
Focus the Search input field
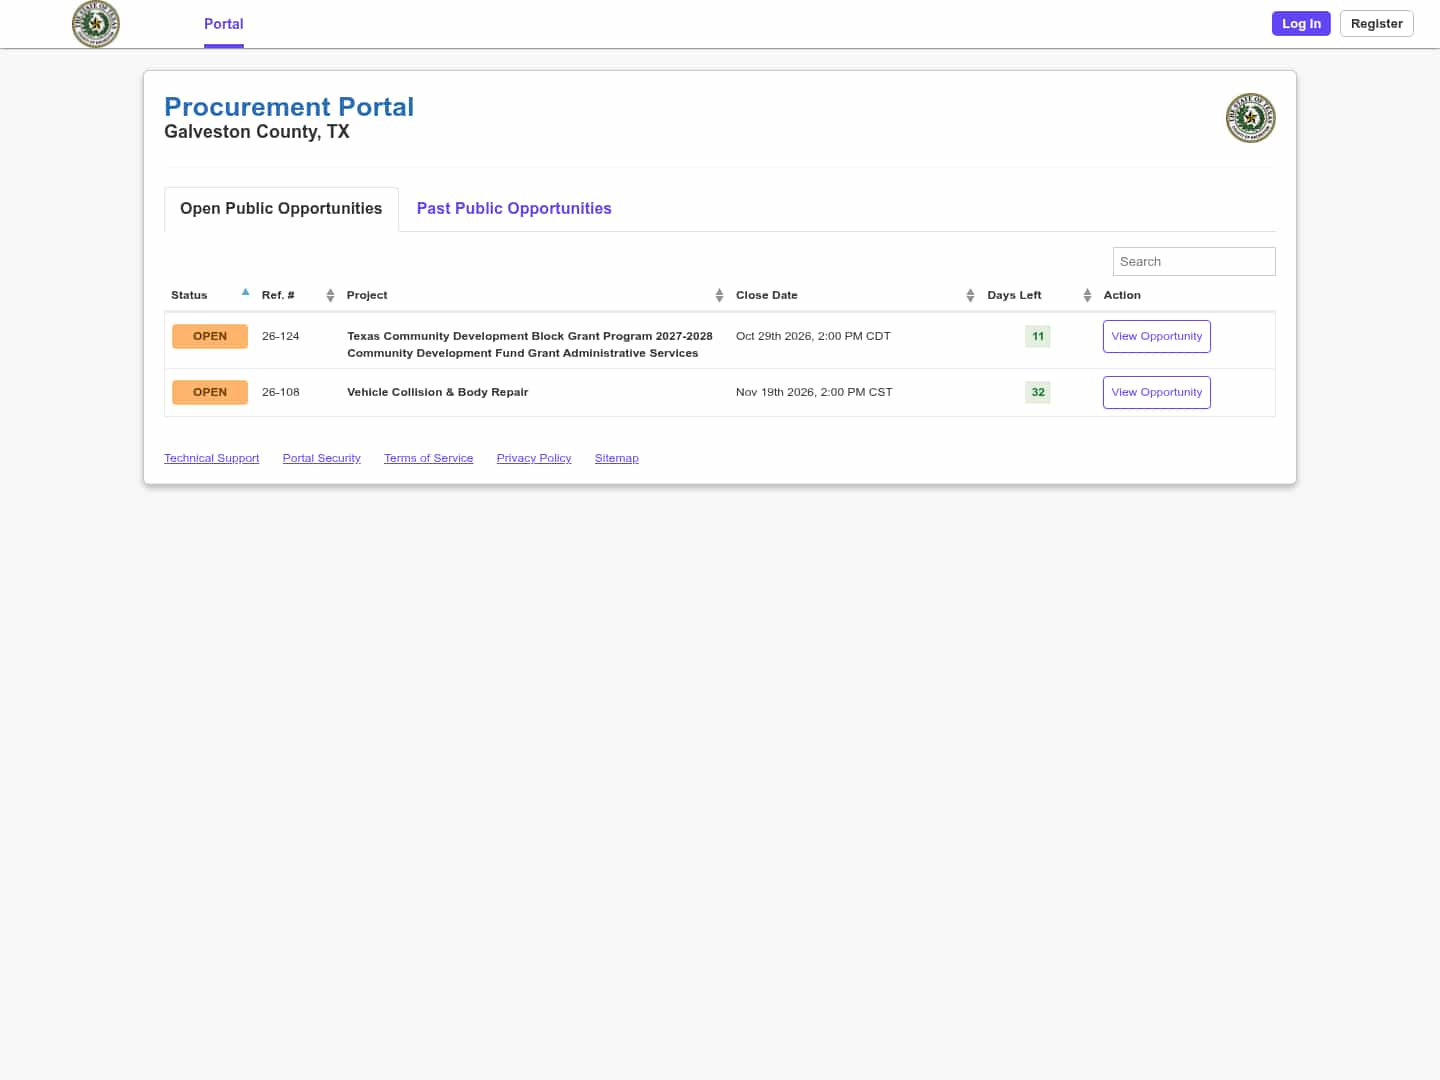[1194, 262]
